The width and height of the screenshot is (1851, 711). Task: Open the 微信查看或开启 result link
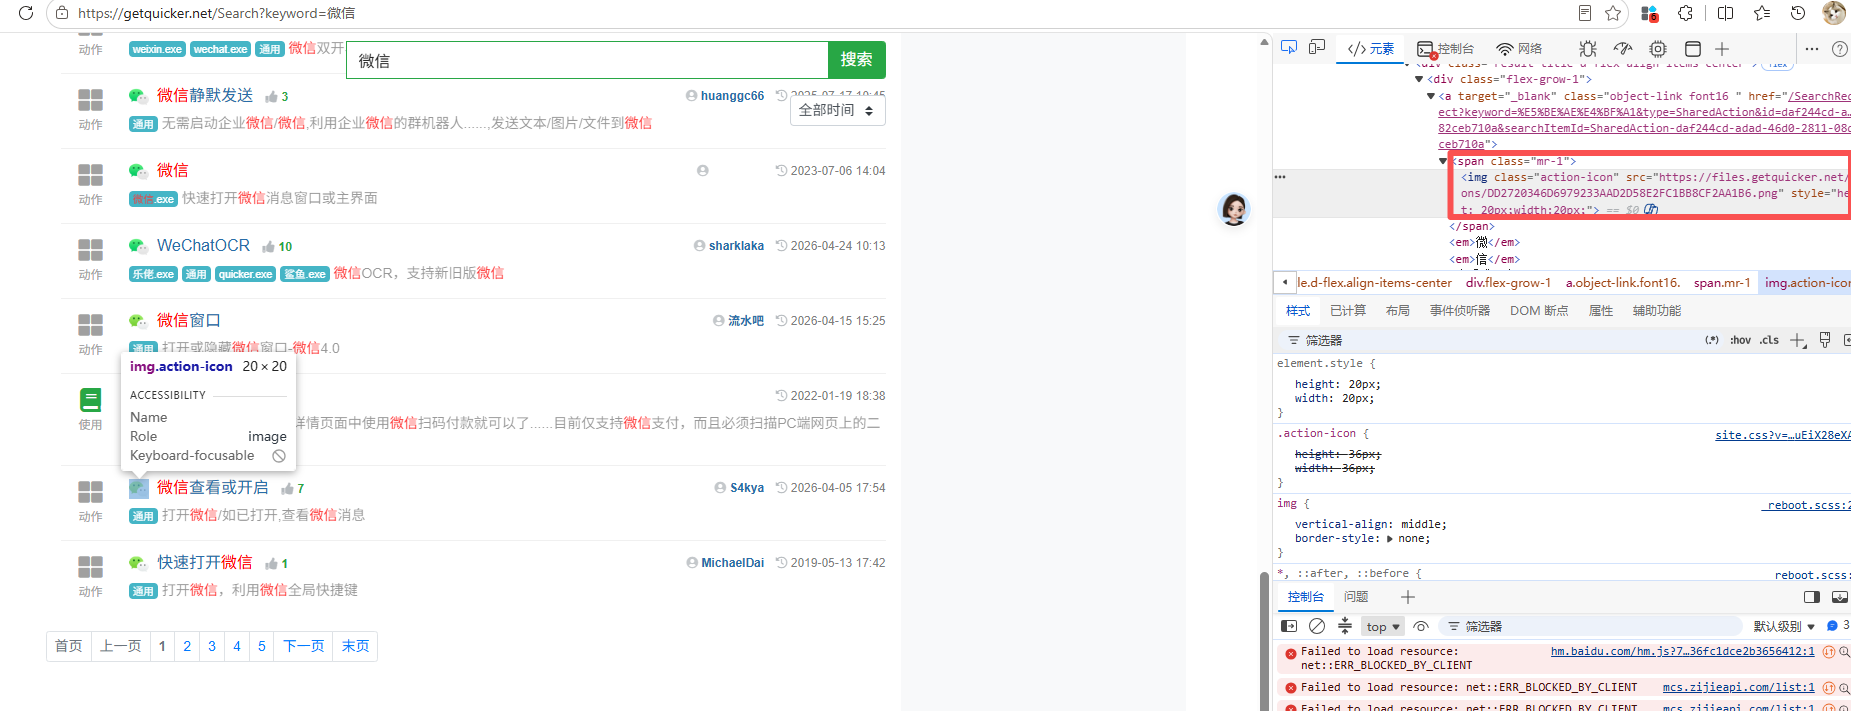(x=212, y=487)
